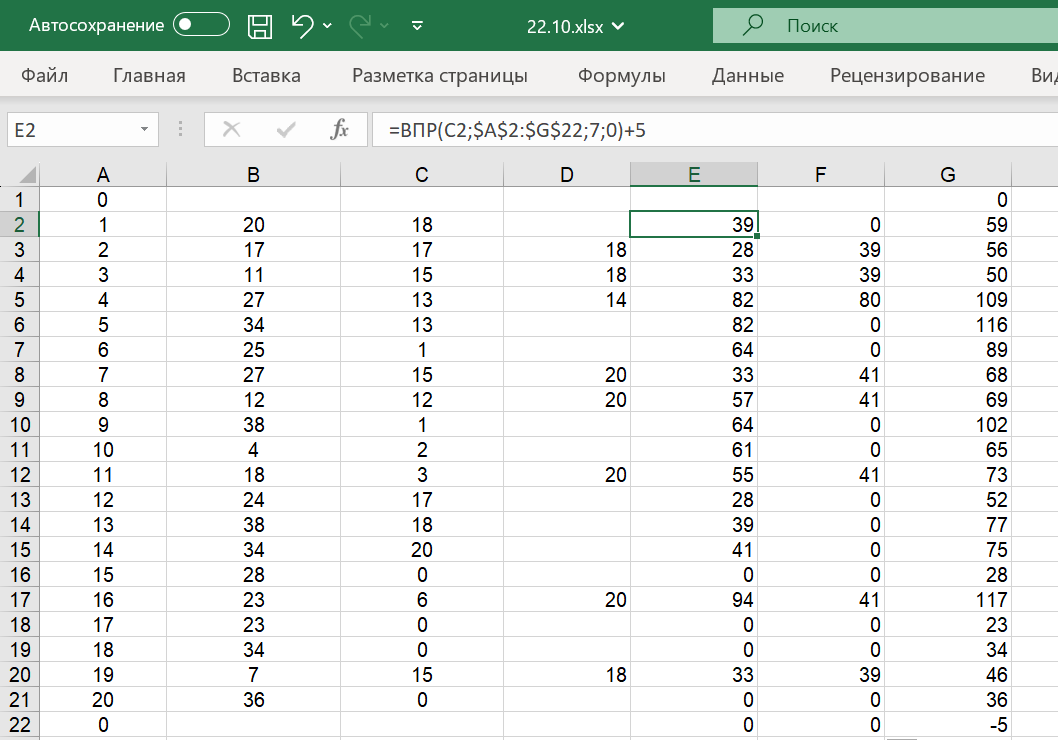
Task: Click the Undo arrow icon
Action: [303, 26]
